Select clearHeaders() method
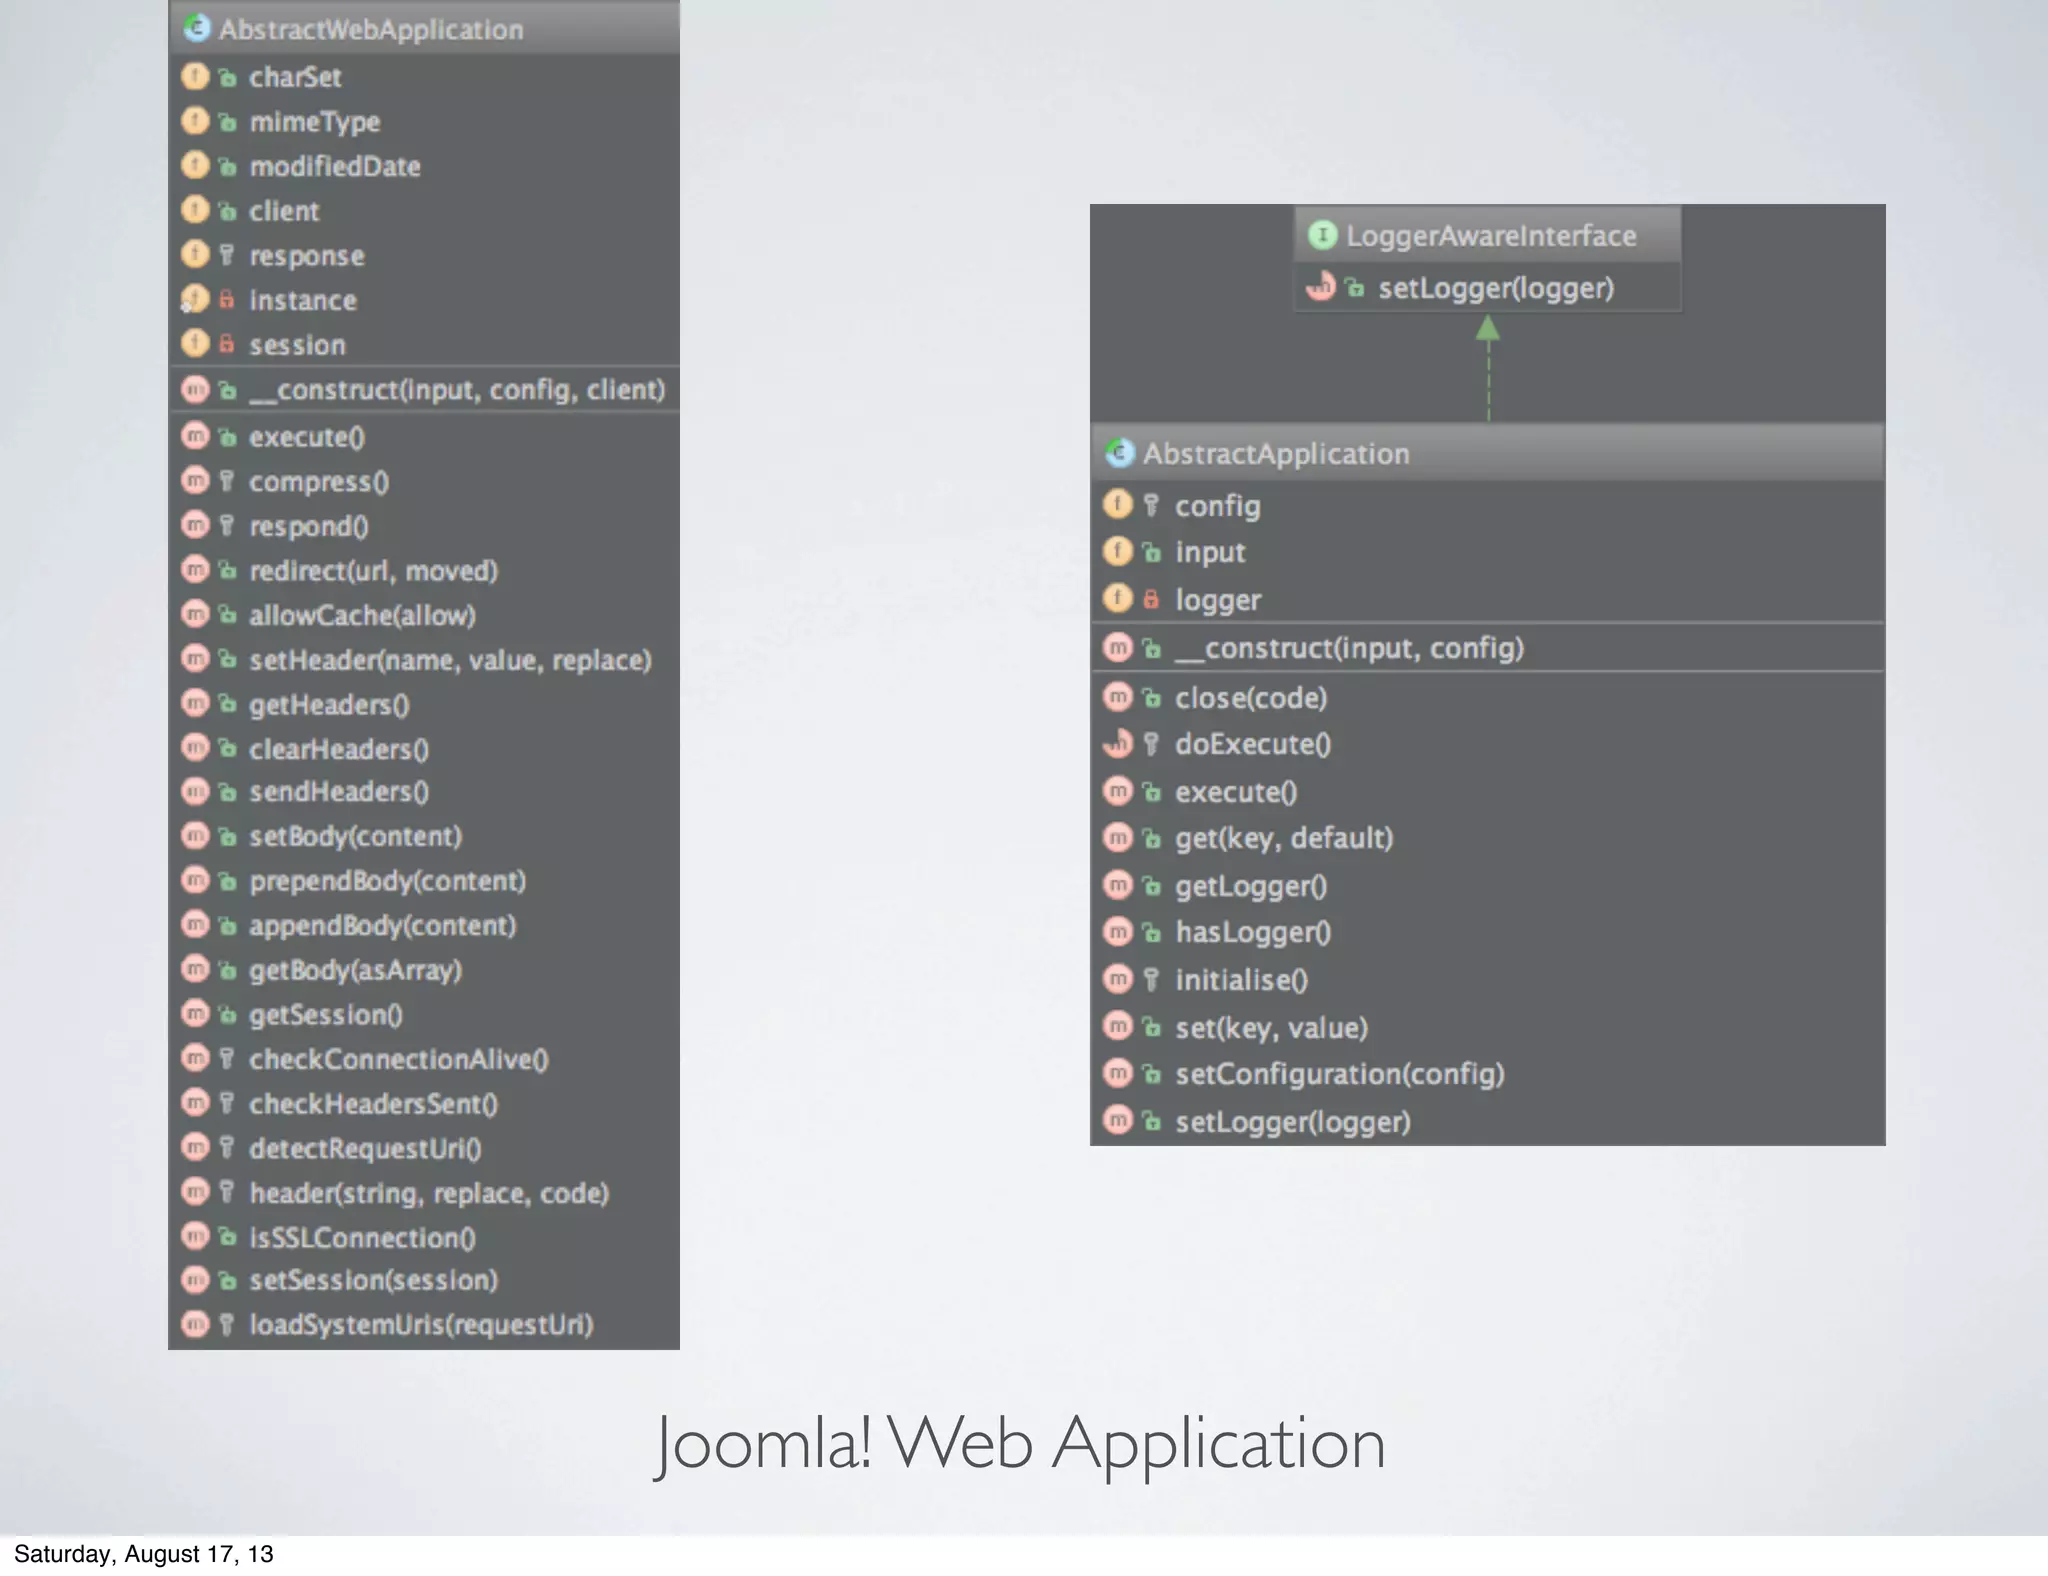The height and width of the screenshot is (1576, 2048). pyautogui.click(x=425, y=748)
